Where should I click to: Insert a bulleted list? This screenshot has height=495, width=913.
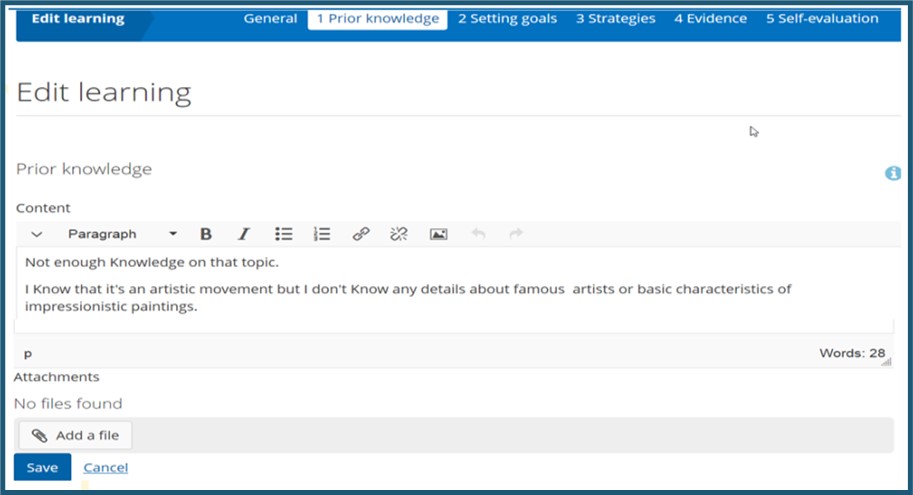pos(284,234)
